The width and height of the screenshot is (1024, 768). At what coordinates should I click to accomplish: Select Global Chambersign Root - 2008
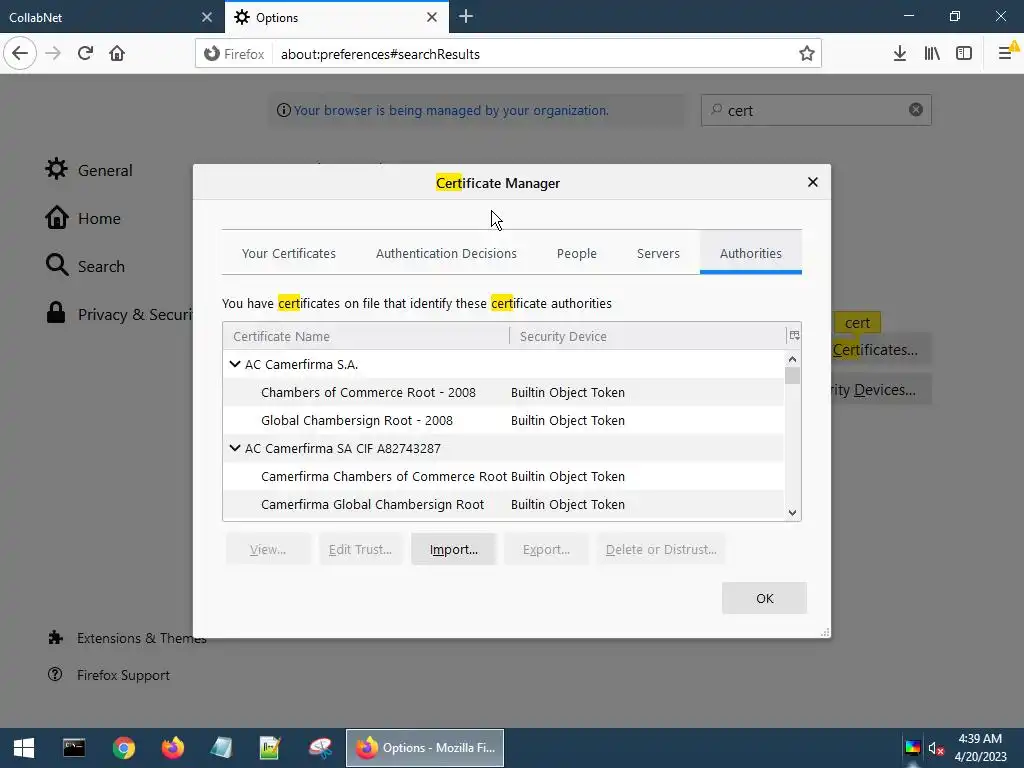(504, 420)
